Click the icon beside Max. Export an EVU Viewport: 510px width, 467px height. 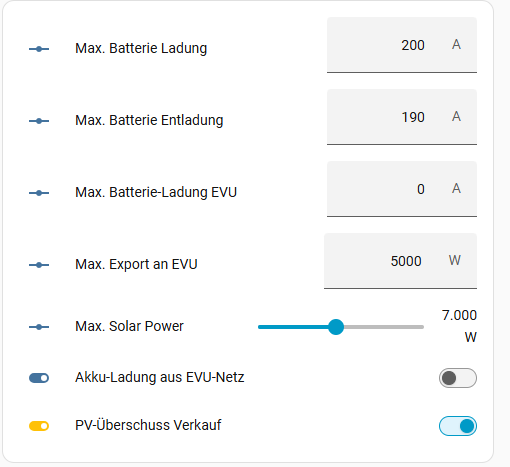click(39, 265)
